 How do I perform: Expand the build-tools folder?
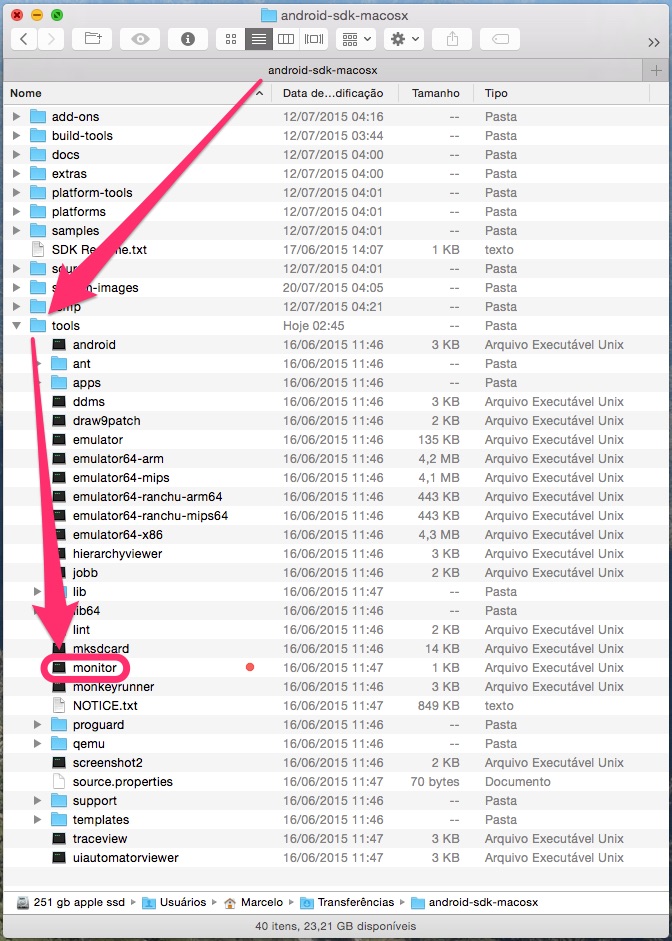[x=17, y=136]
